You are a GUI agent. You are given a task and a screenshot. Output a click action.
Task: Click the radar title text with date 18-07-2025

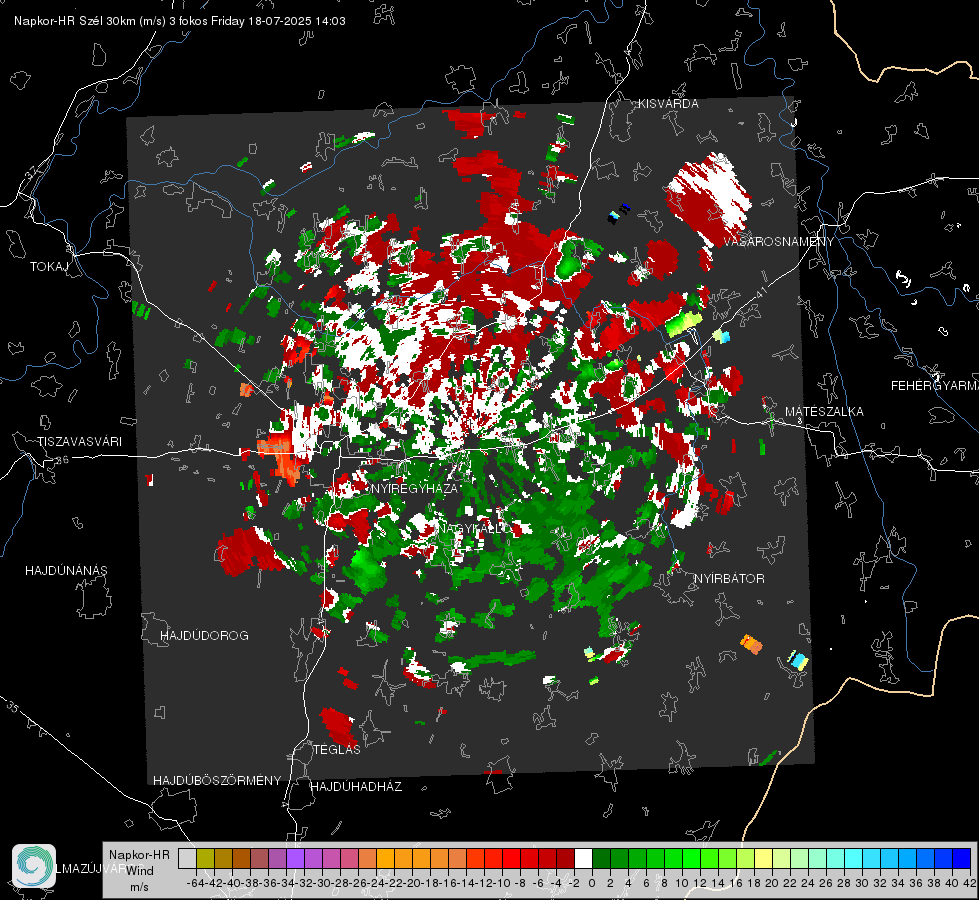coord(180,21)
